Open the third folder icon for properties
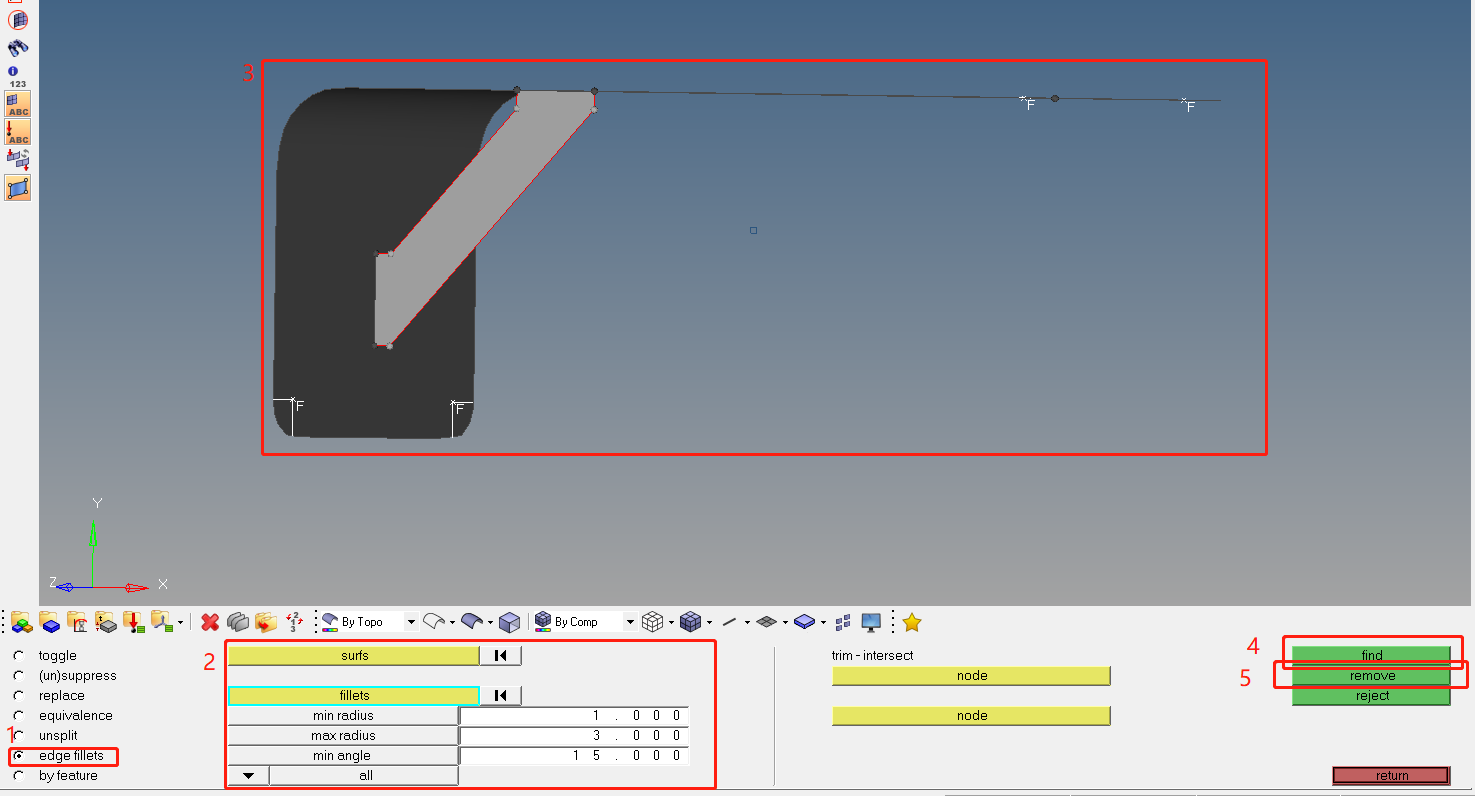 [78, 622]
